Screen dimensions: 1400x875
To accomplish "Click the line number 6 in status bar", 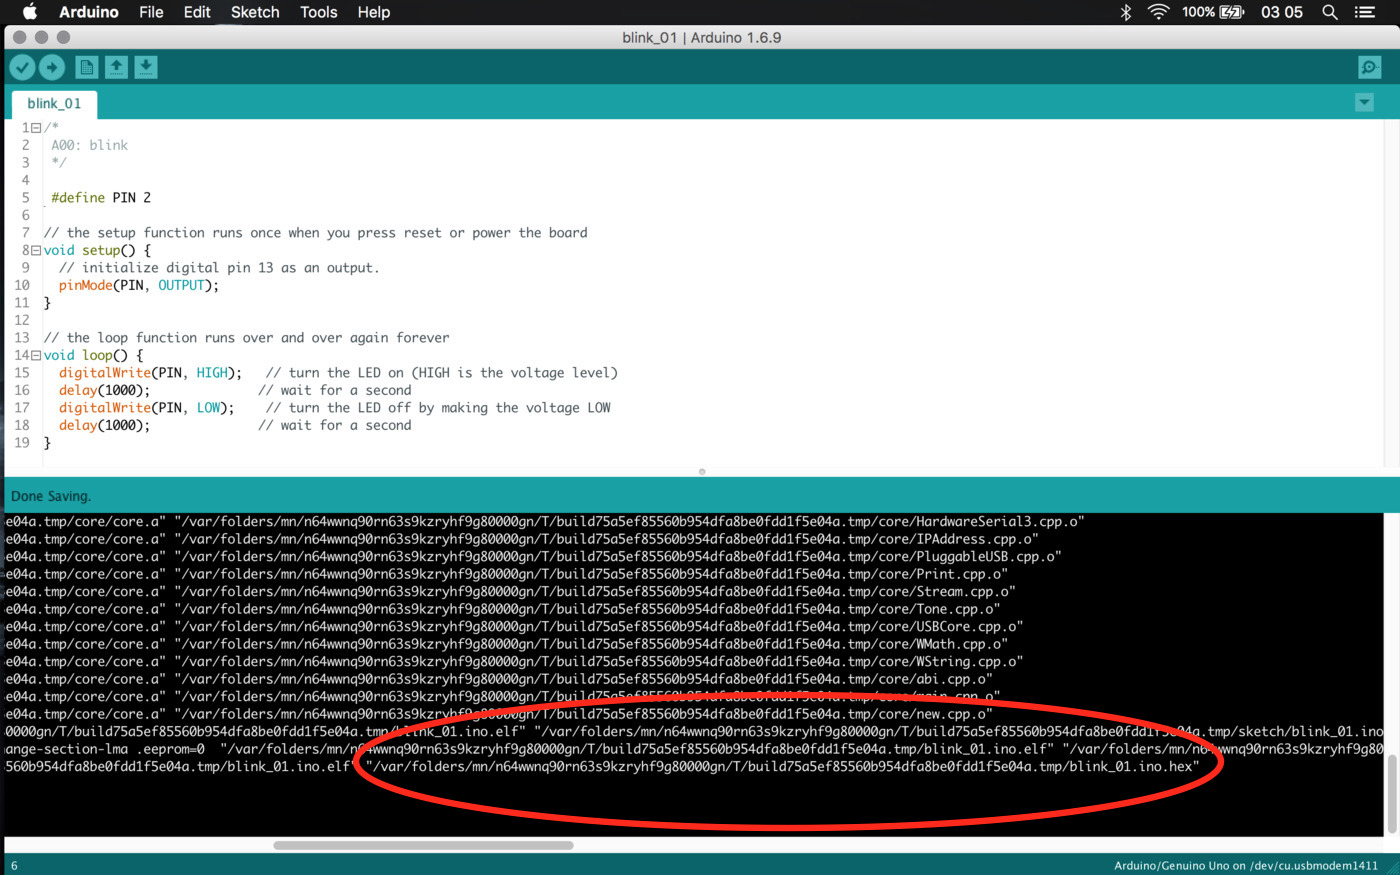I will 14,866.
